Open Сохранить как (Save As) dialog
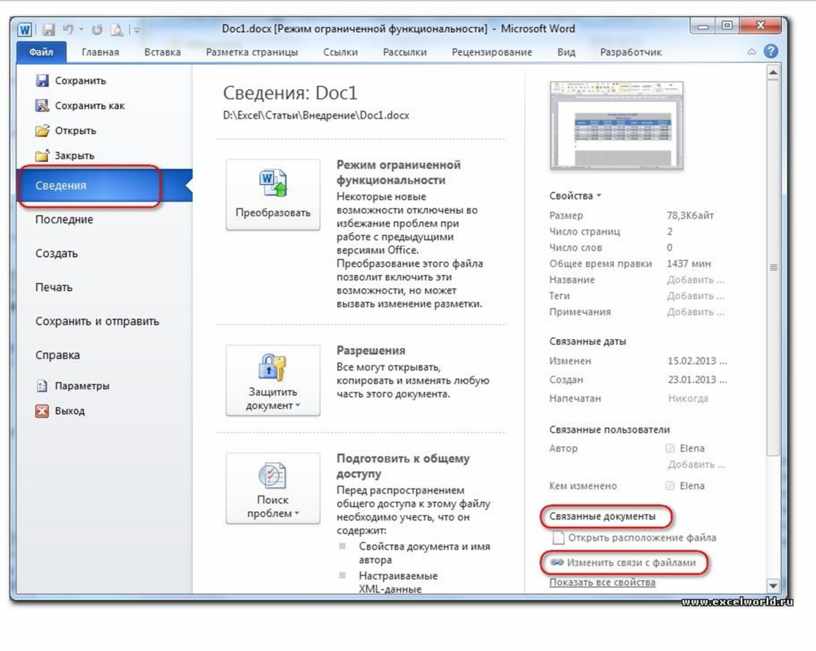The height and width of the screenshot is (651, 816). tap(89, 106)
